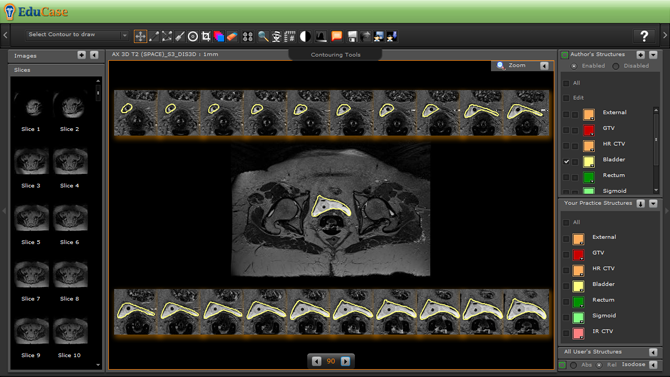Click practice Sigmoid light green swatch
Screen dimensions: 670x377
578,318
